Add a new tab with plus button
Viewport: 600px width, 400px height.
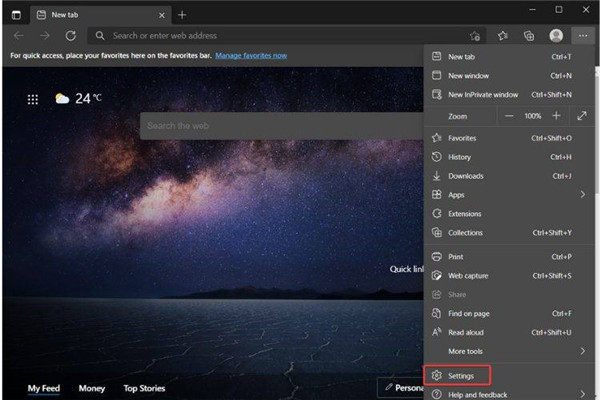(x=182, y=15)
